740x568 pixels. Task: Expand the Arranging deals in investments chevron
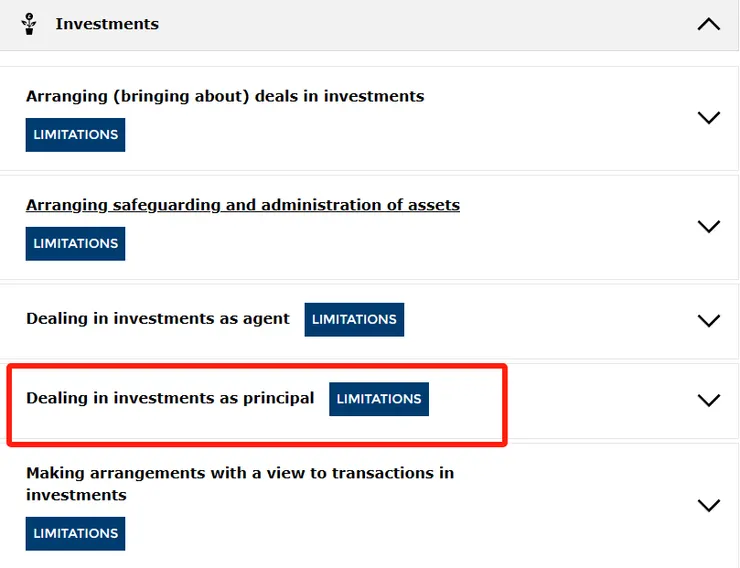tap(708, 117)
